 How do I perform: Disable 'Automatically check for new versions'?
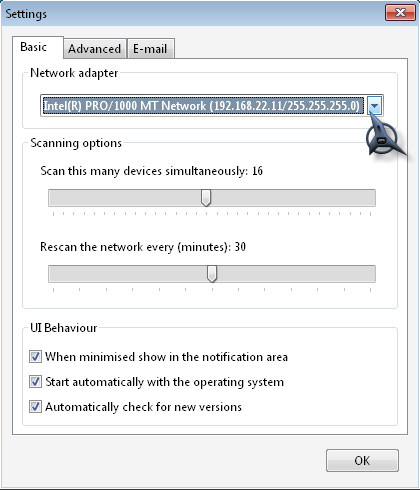(35, 407)
